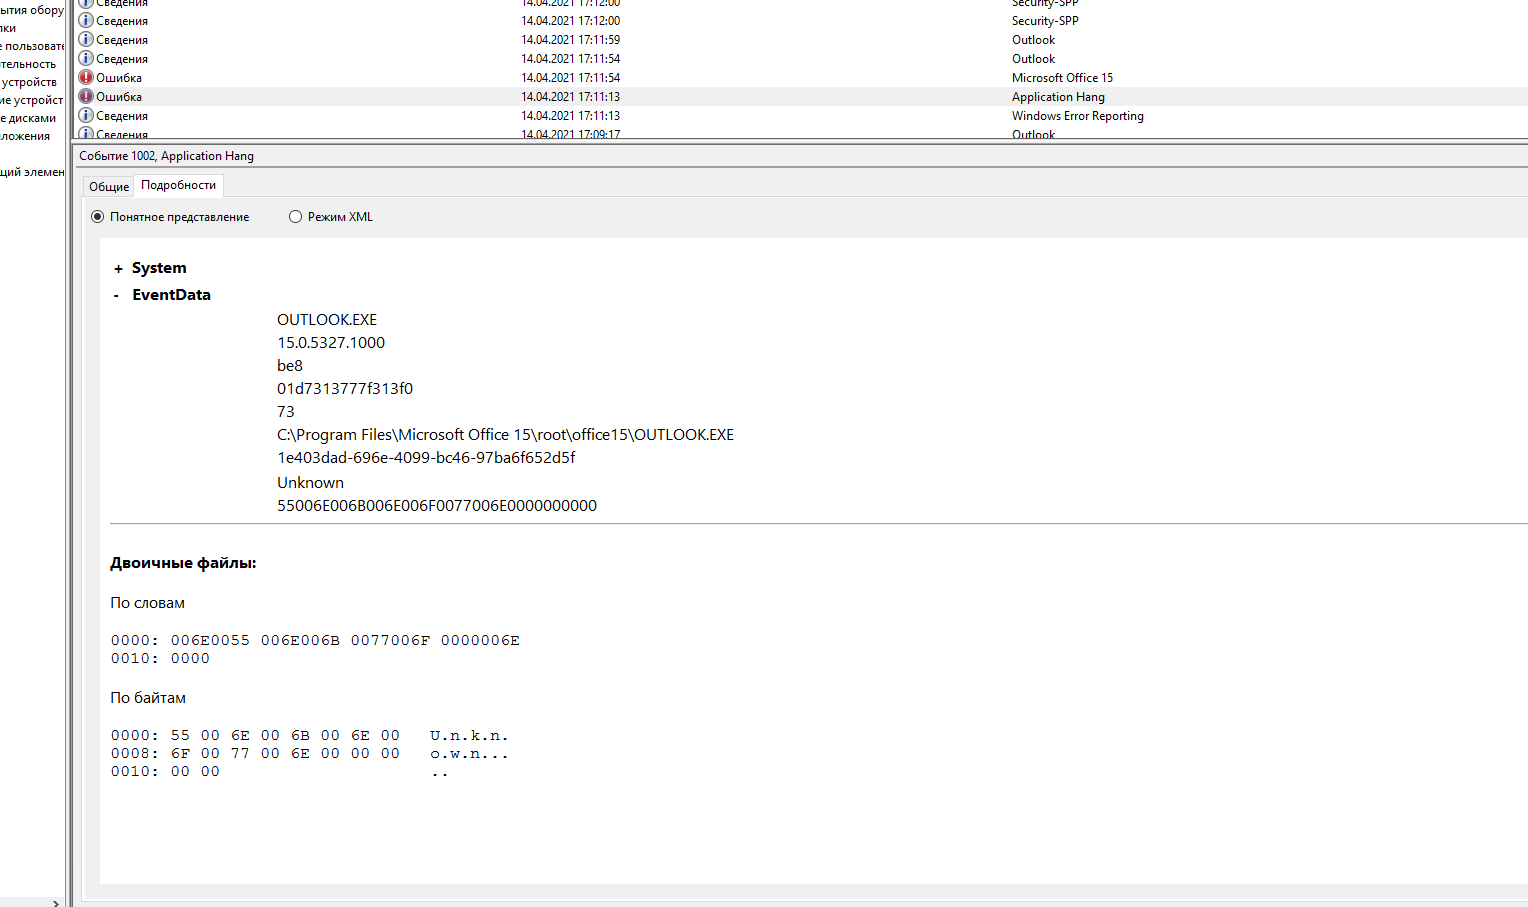The height and width of the screenshot is (907, 1528).
Task: Click the 'Подробности' tab
Action: pos(178,185)
